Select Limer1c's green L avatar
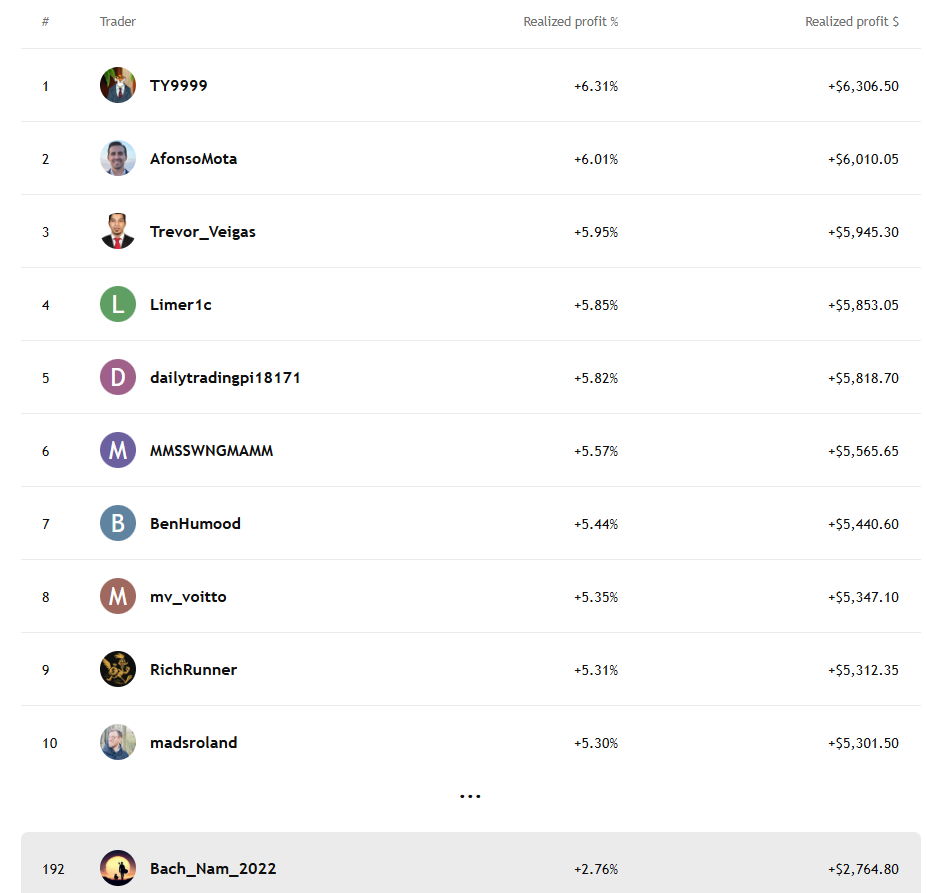The image size is (926, 893). click(x=118, y=304)
